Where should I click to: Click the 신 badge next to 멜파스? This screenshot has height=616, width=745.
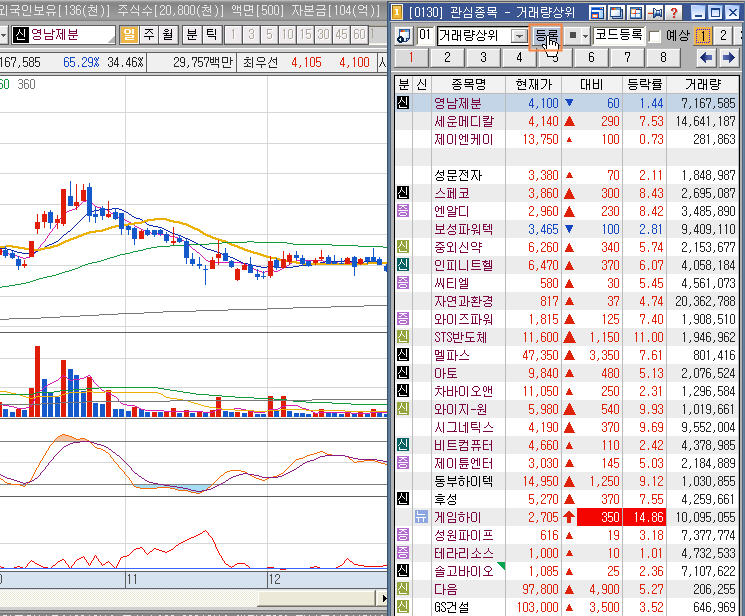coord(403,355)
